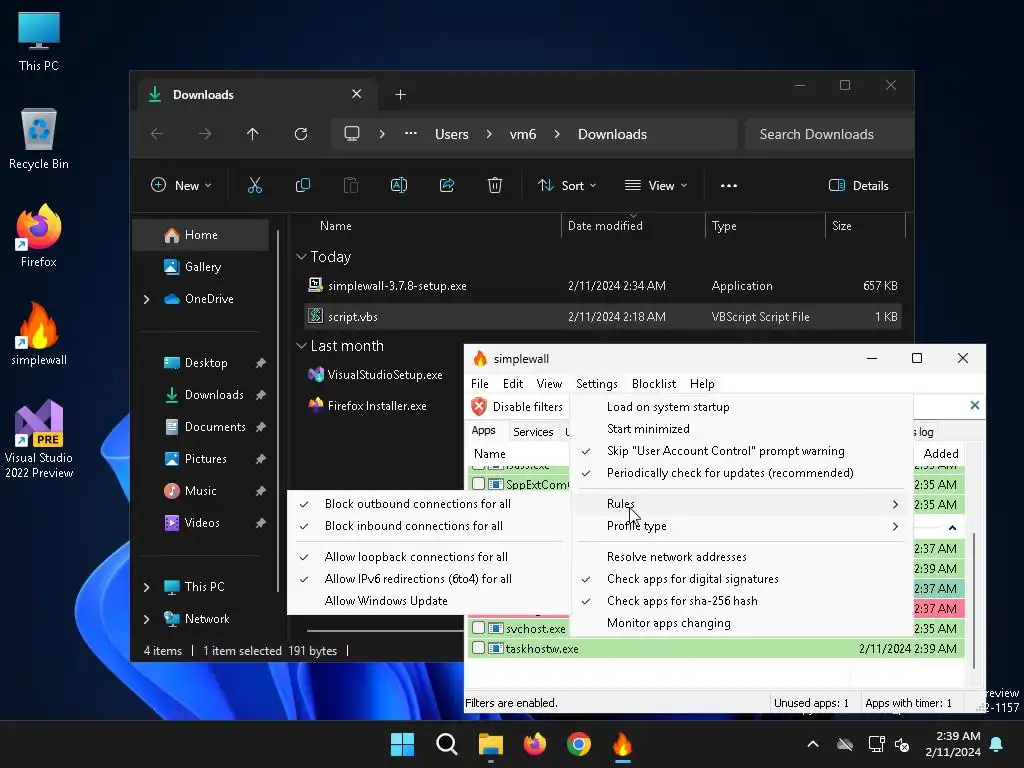The height and width of the screenshot is (768, 1024).
Task: Click simplewall flame icon on taskbar
Action: pyautogui.click(x=622, y=744)
